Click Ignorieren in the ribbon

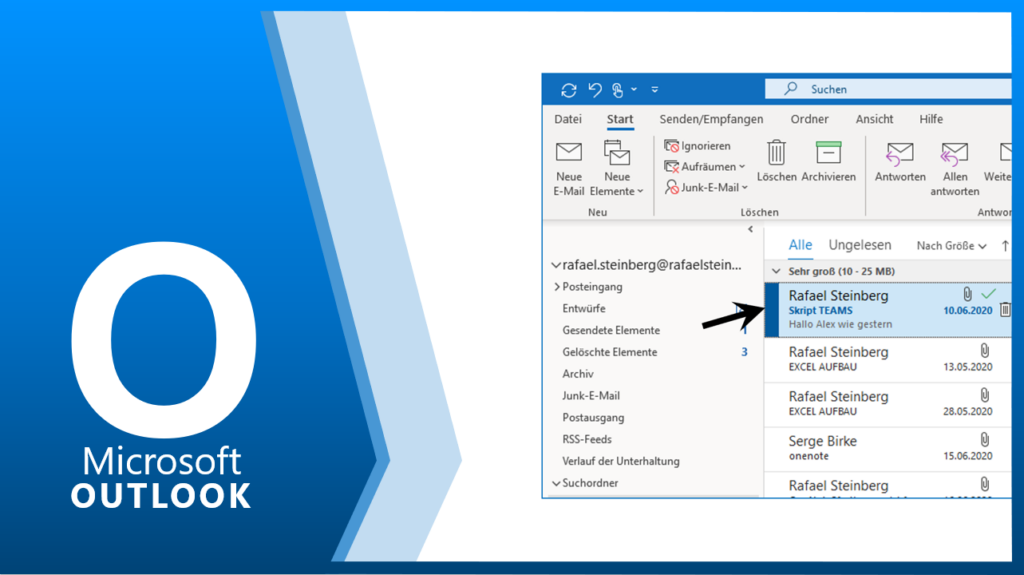697,146
